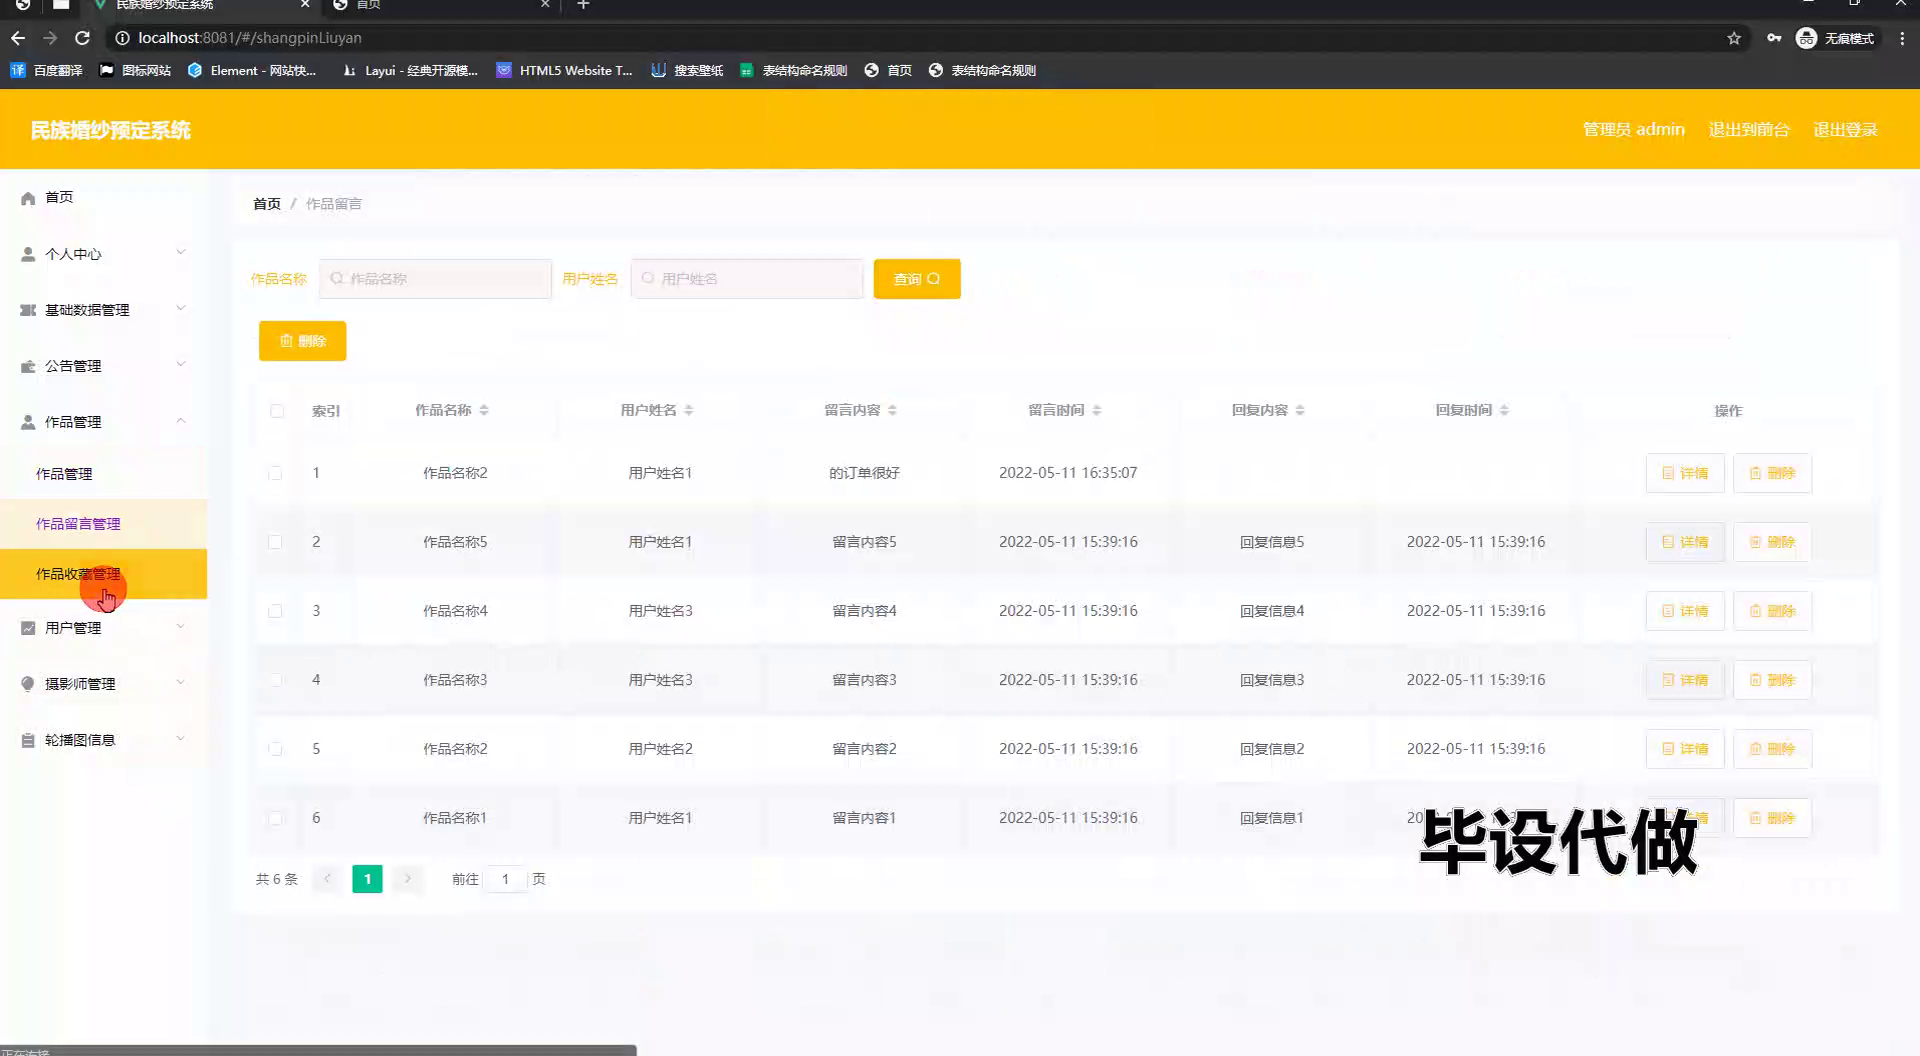Click page 1 in the pagination
Screen dimensions: 1920x1056
pyautogui.click(x=367, y=879)
